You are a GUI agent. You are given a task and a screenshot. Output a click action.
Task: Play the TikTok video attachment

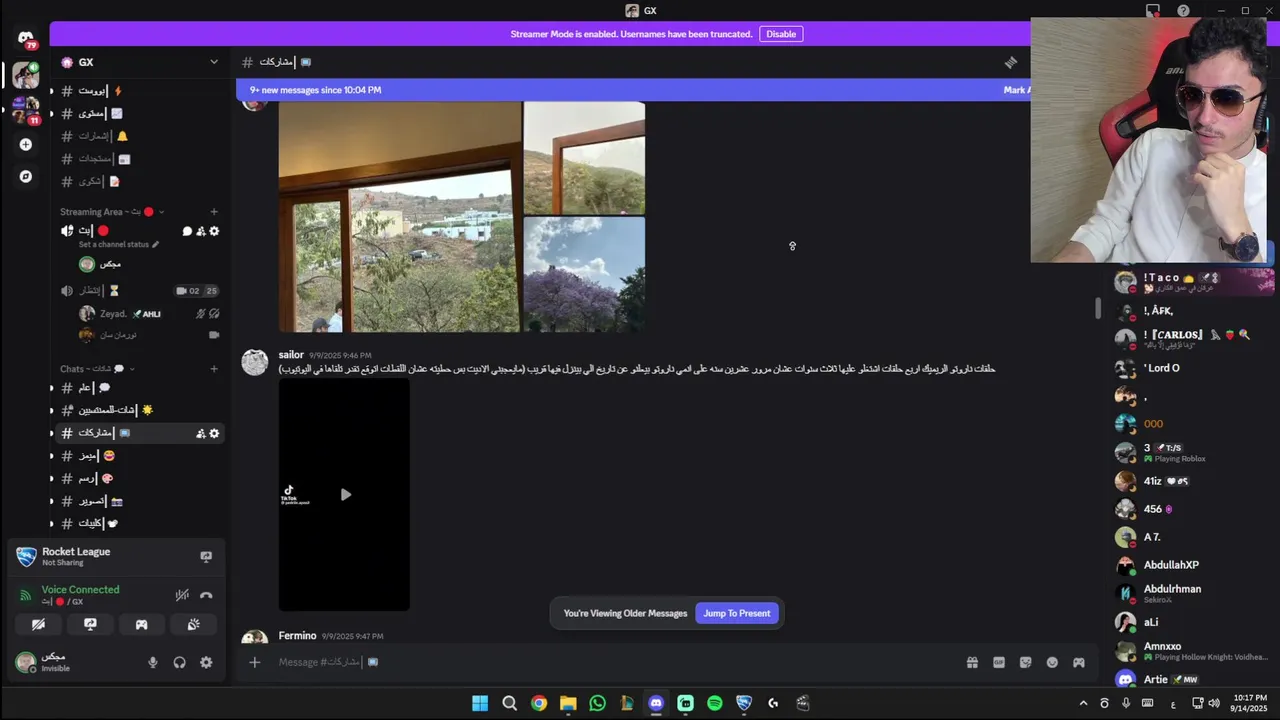[345, 494]
